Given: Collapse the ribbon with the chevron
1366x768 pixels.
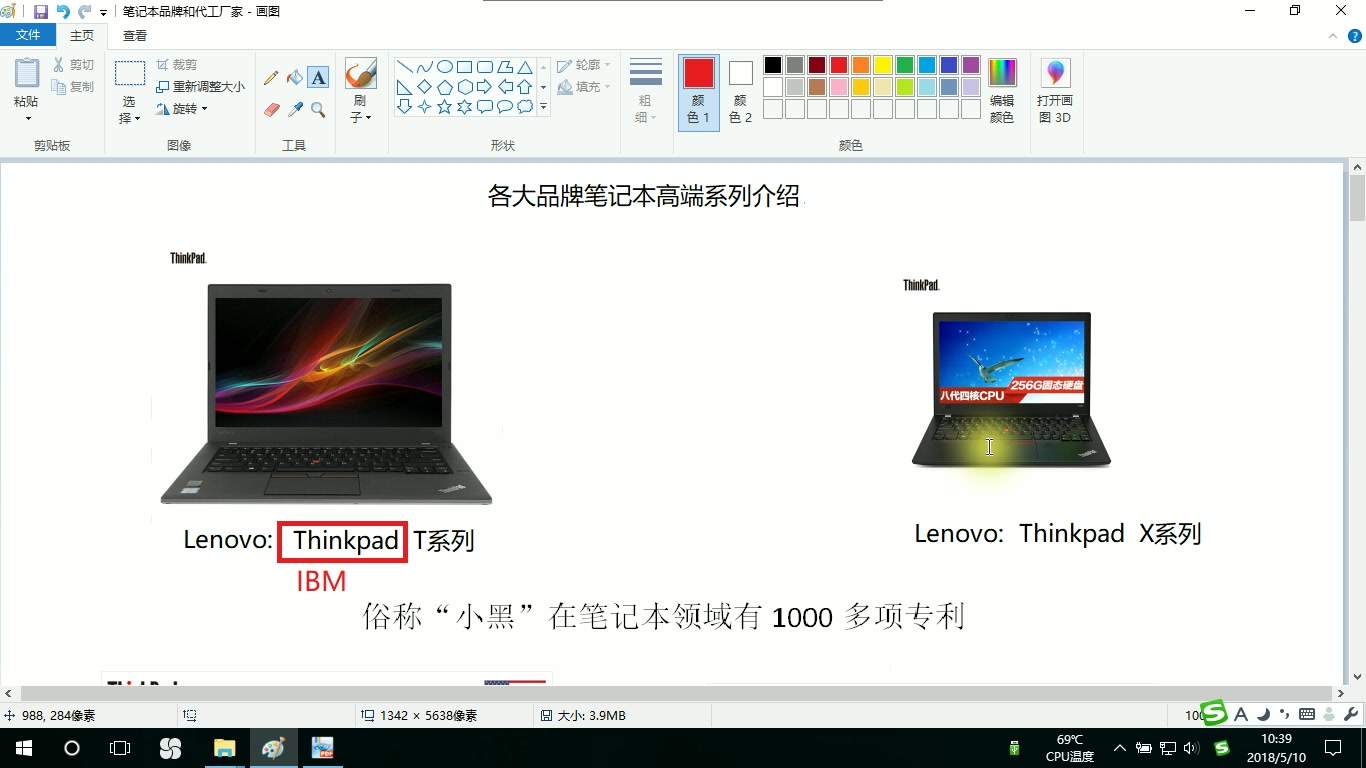Looking at the screenshot, I should click(1334, 36).
